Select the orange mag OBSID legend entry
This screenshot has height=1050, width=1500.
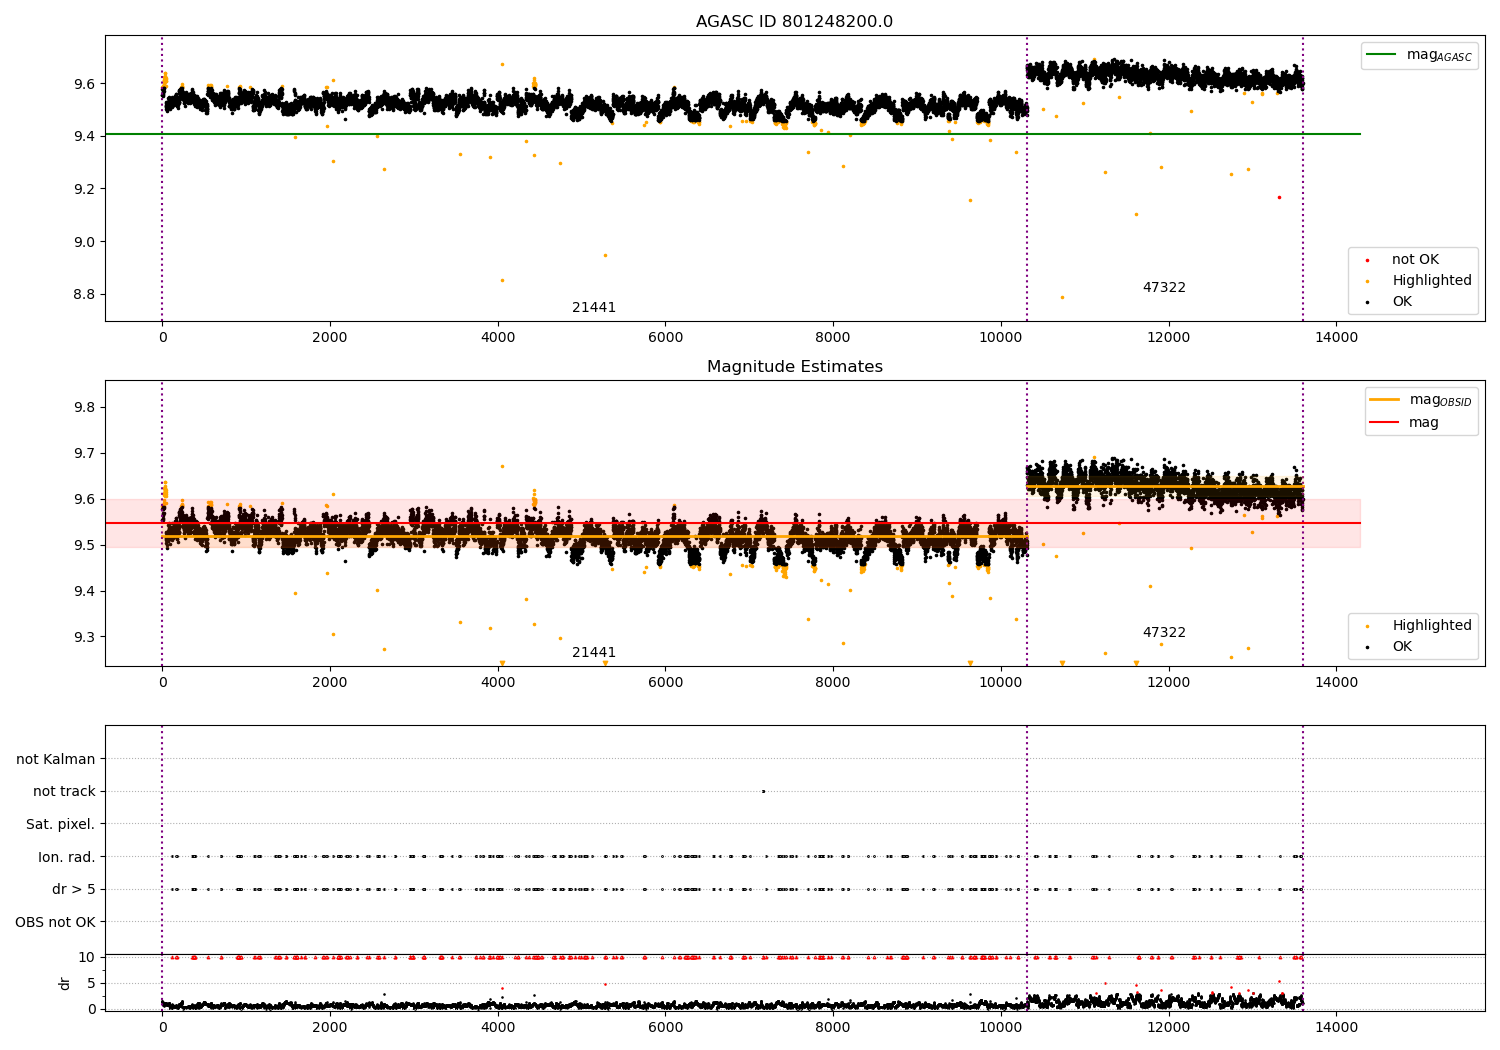point(1421,400)
